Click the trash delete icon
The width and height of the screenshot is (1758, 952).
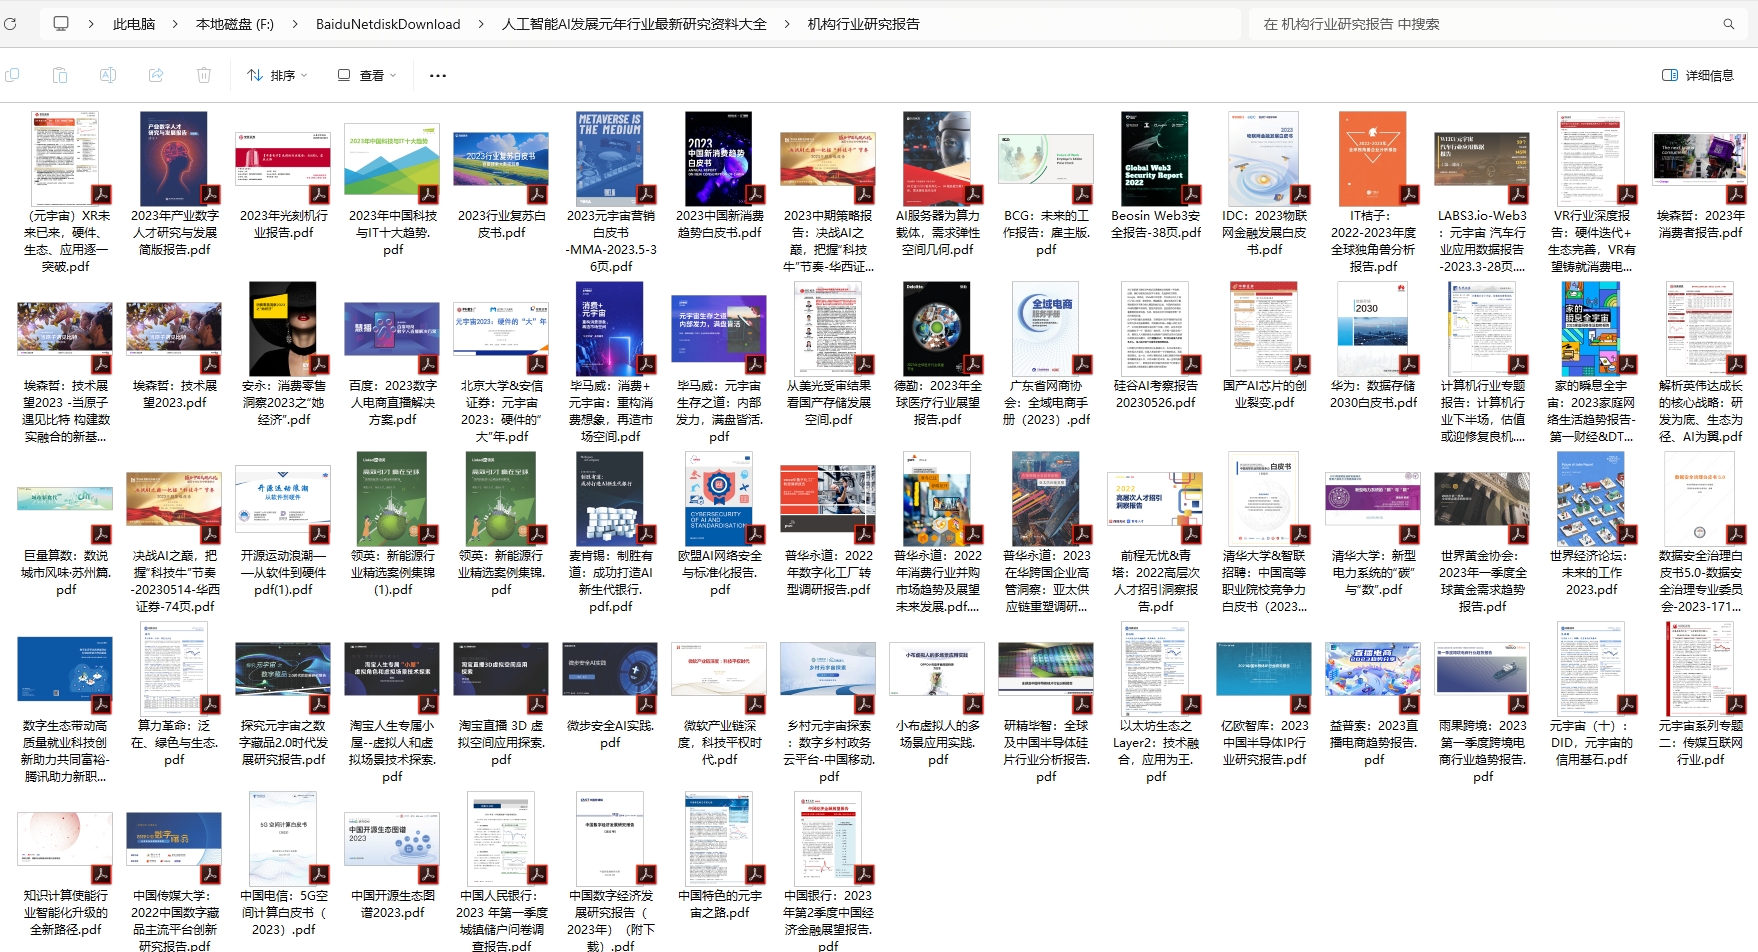(x=204, y=75)
